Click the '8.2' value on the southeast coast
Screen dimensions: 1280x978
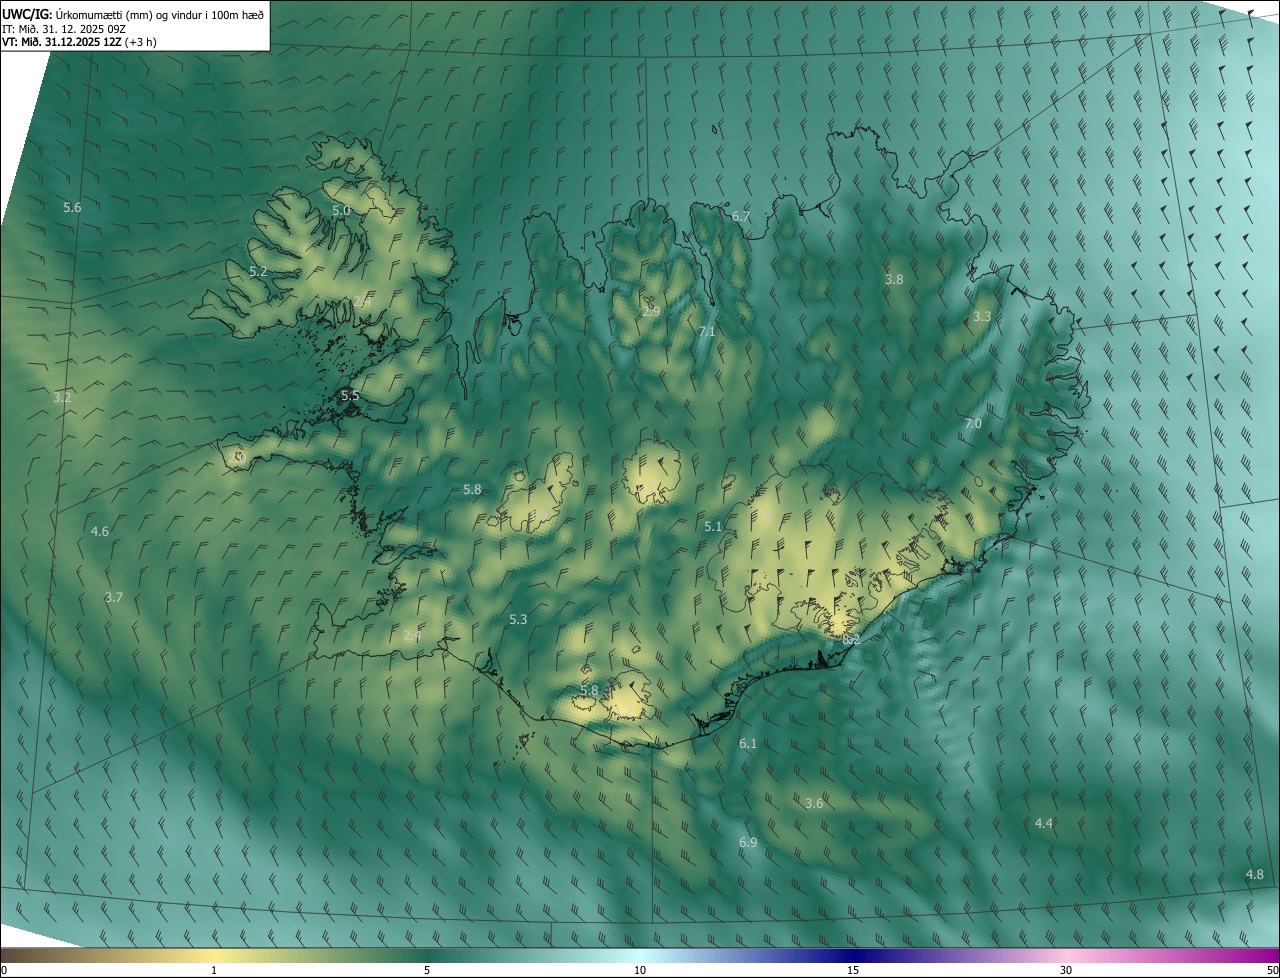[851, 639]
